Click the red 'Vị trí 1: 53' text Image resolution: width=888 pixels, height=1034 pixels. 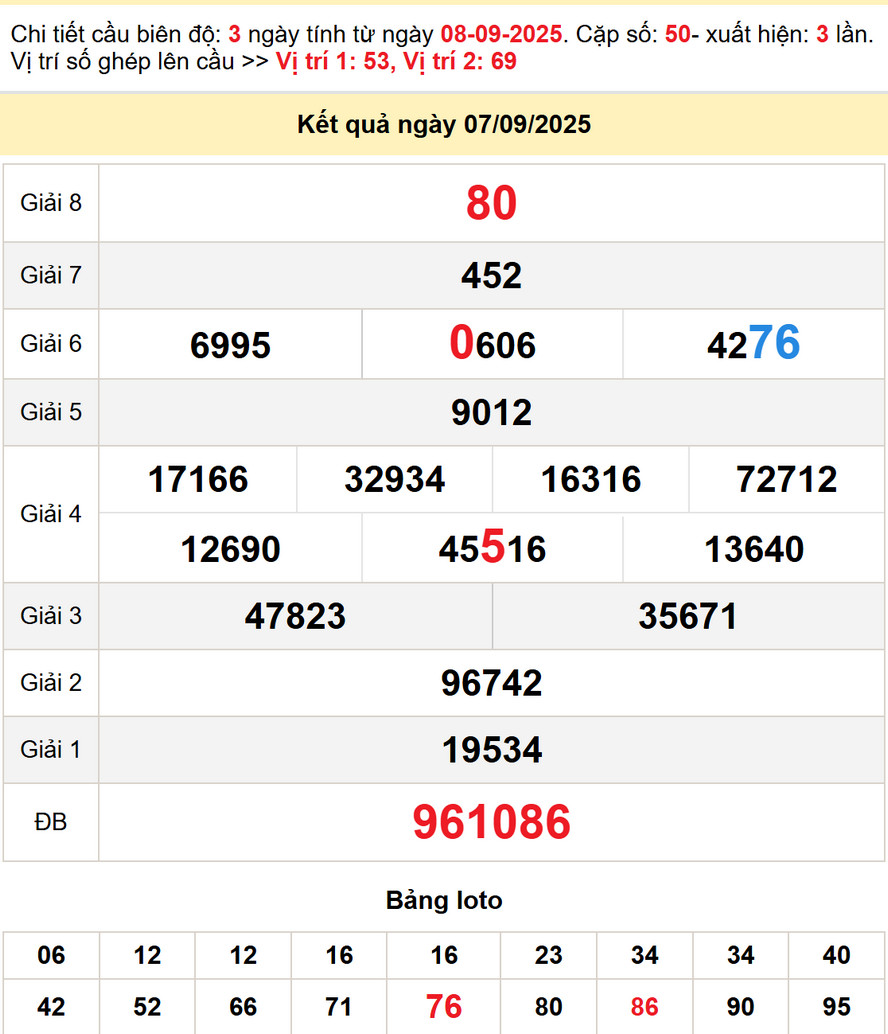point(332,62)
